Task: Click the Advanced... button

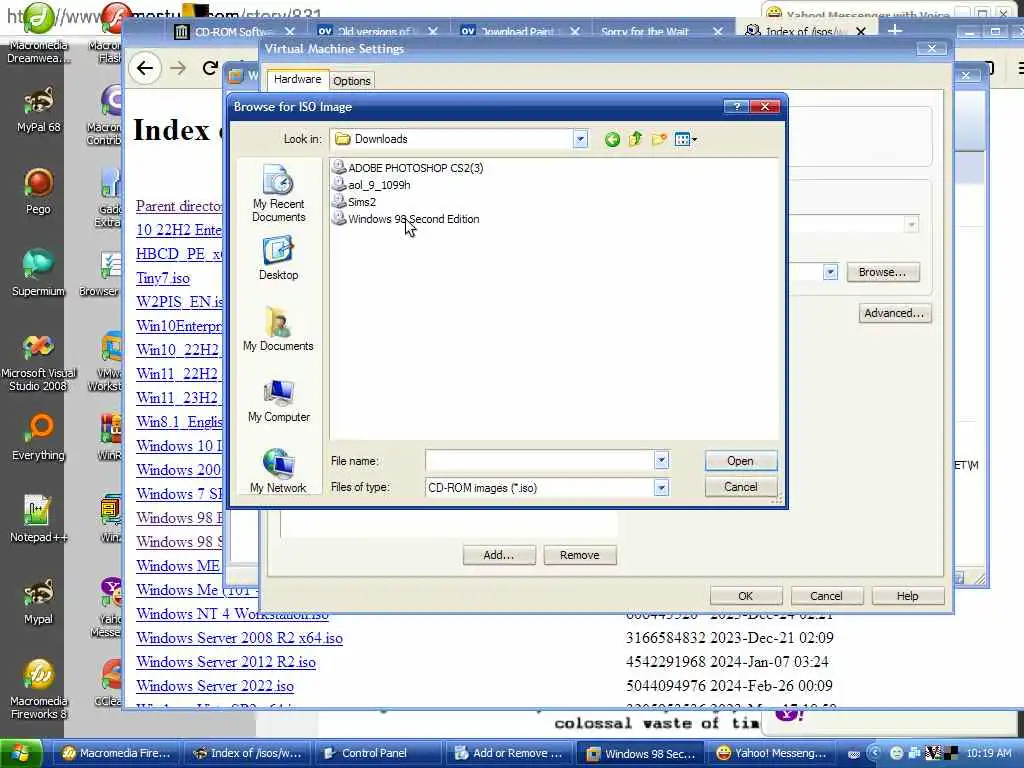Action: pos(894,313)
